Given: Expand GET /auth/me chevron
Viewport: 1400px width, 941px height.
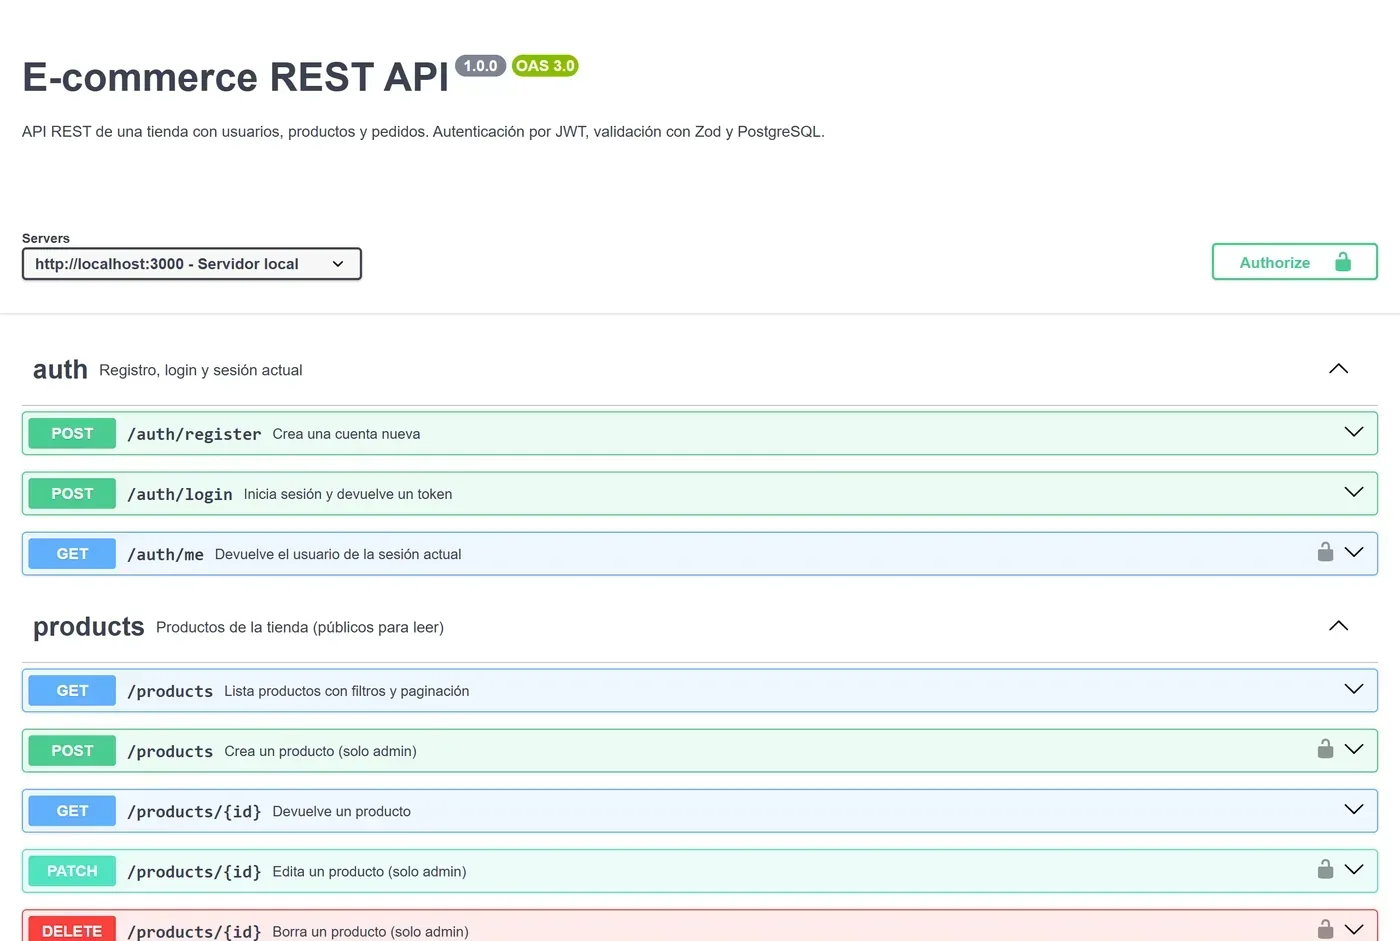Looking at the screenshot, I should (1354, 552).
